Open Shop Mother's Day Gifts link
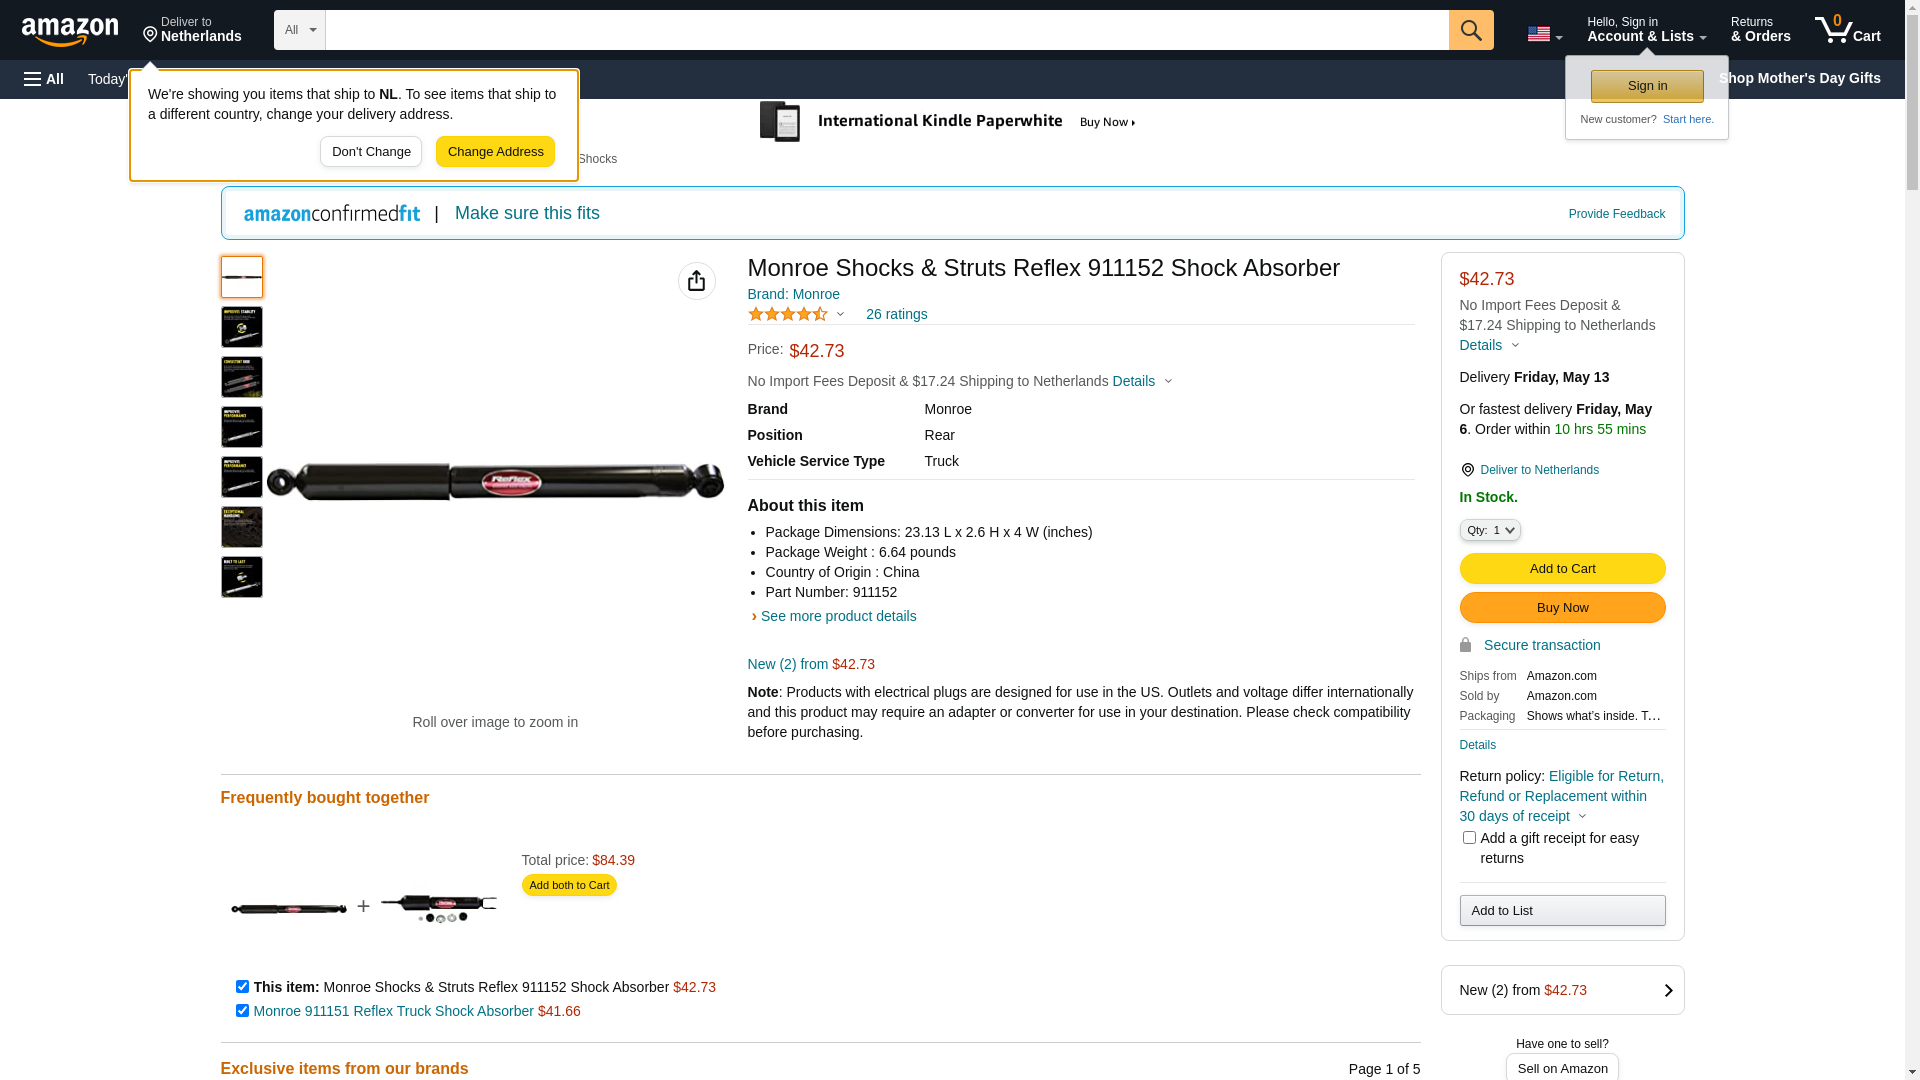Image resolution: width=1920 pixels, height=1080 pixels. pyautogui.click(x=1798, y=78)
